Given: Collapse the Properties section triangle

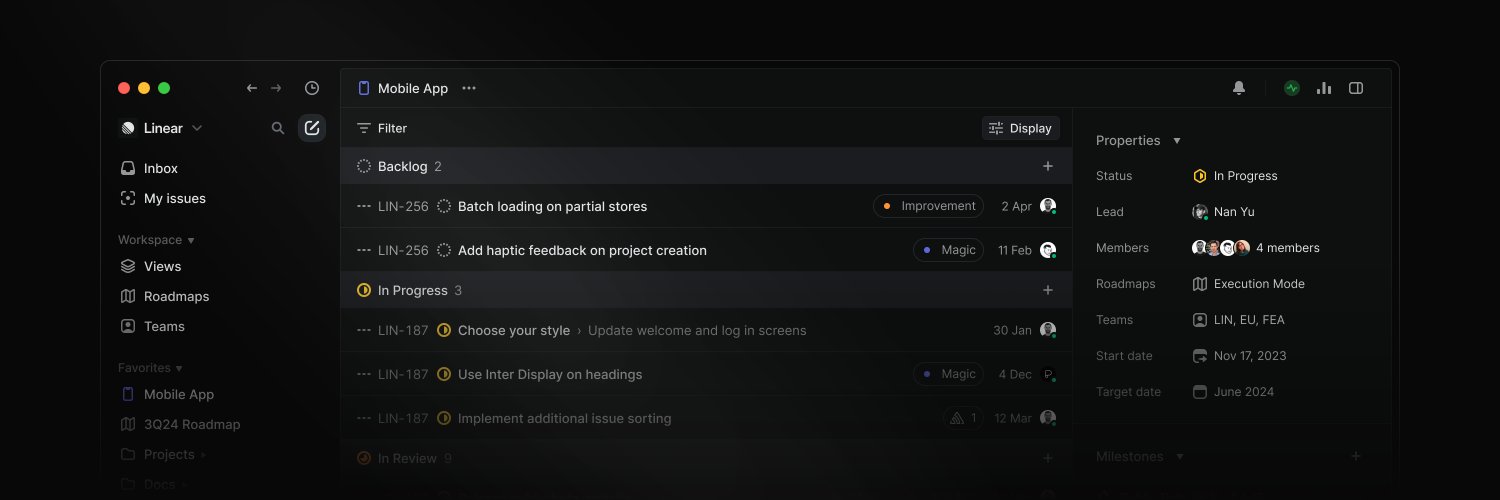Looking at the screenshot, I should pyautogui.click(x=1177, y=141).
